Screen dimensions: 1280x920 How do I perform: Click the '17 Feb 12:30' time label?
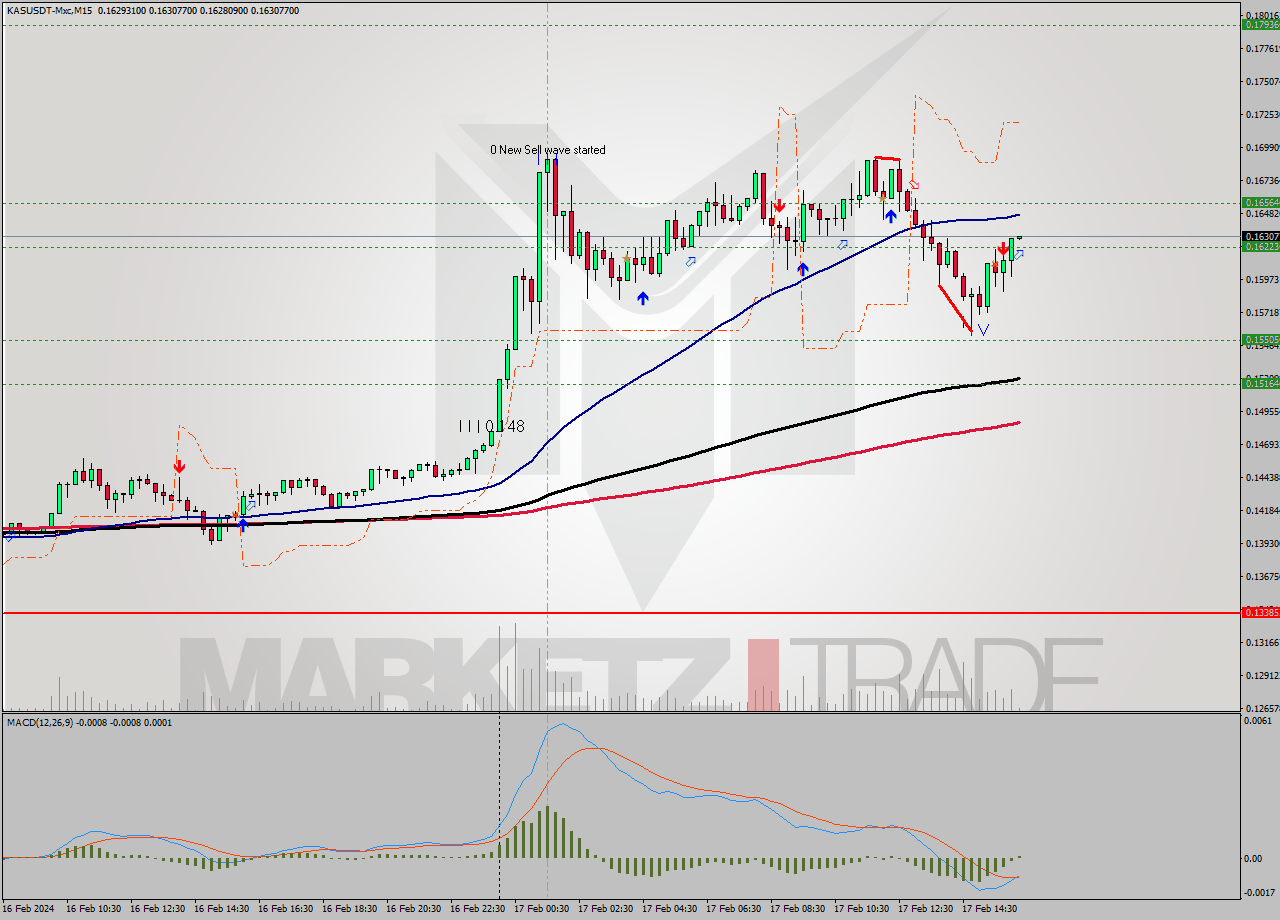[925, 909]
